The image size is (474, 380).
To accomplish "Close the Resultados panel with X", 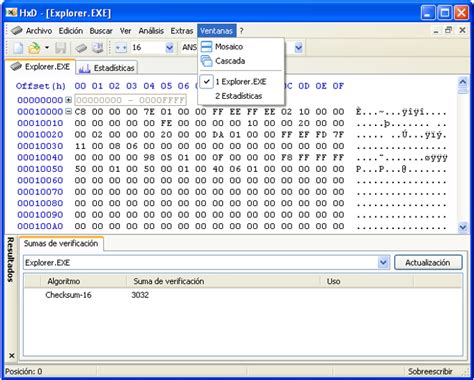I will pos(11,356).
